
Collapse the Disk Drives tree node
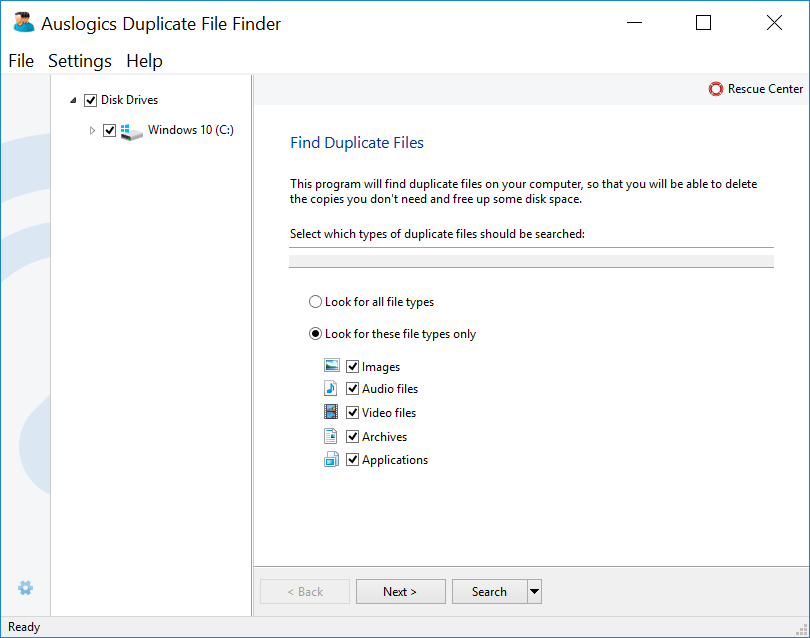(x=73, y=100)
